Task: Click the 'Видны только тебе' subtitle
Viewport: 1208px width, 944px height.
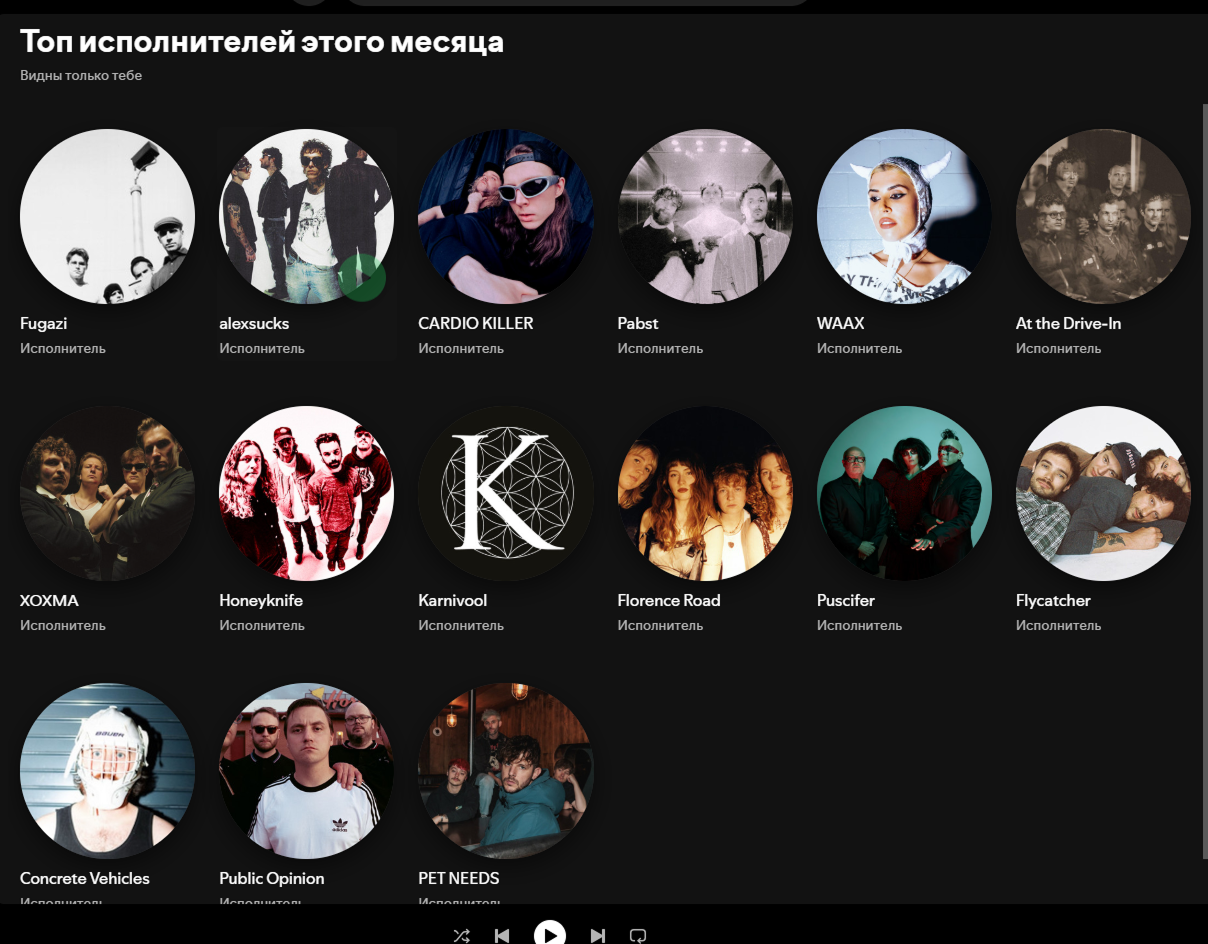Action: 81,75
